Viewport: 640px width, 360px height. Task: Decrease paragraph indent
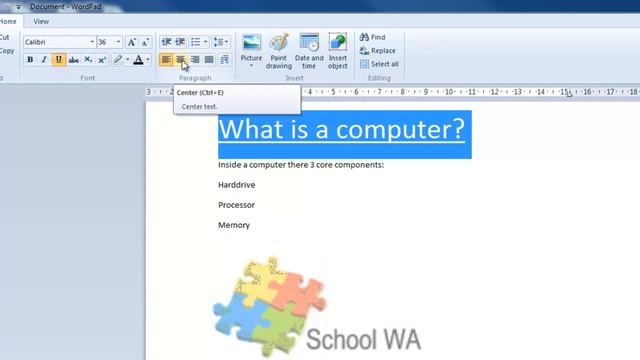[x=166, y=42]
